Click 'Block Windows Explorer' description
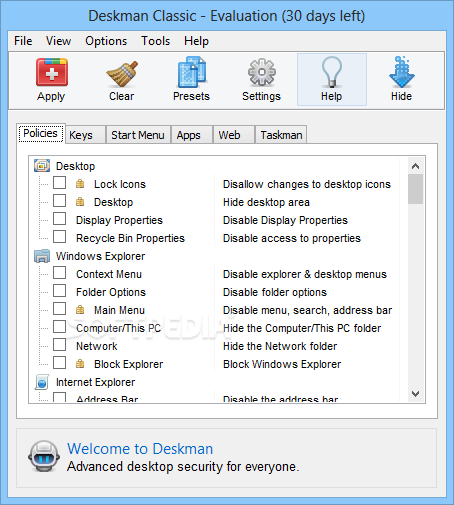The height and width of the screenshot is (505, 454). (282, 364)
